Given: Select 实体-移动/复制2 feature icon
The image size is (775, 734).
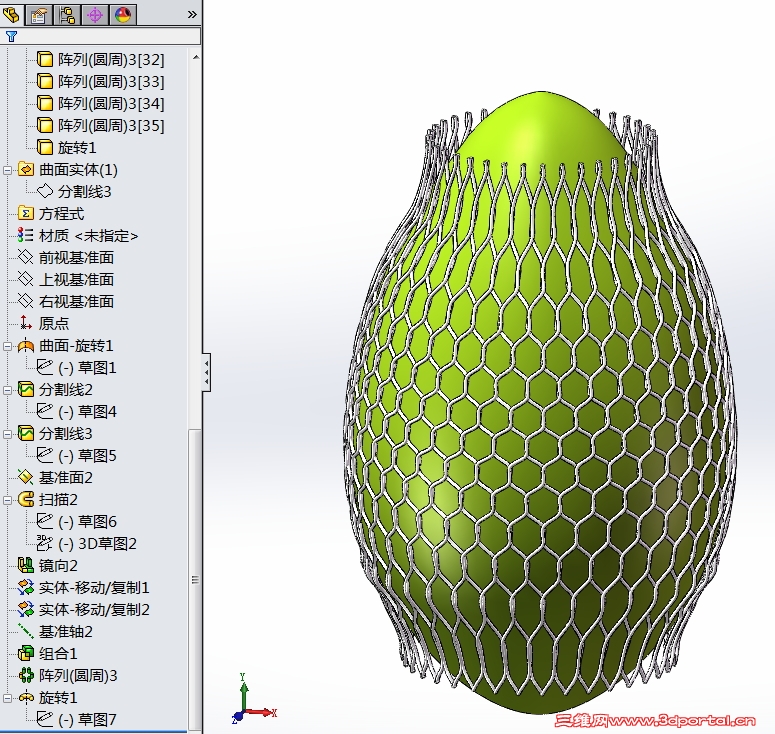Looking at the screenshot, I should click(26, 609).
